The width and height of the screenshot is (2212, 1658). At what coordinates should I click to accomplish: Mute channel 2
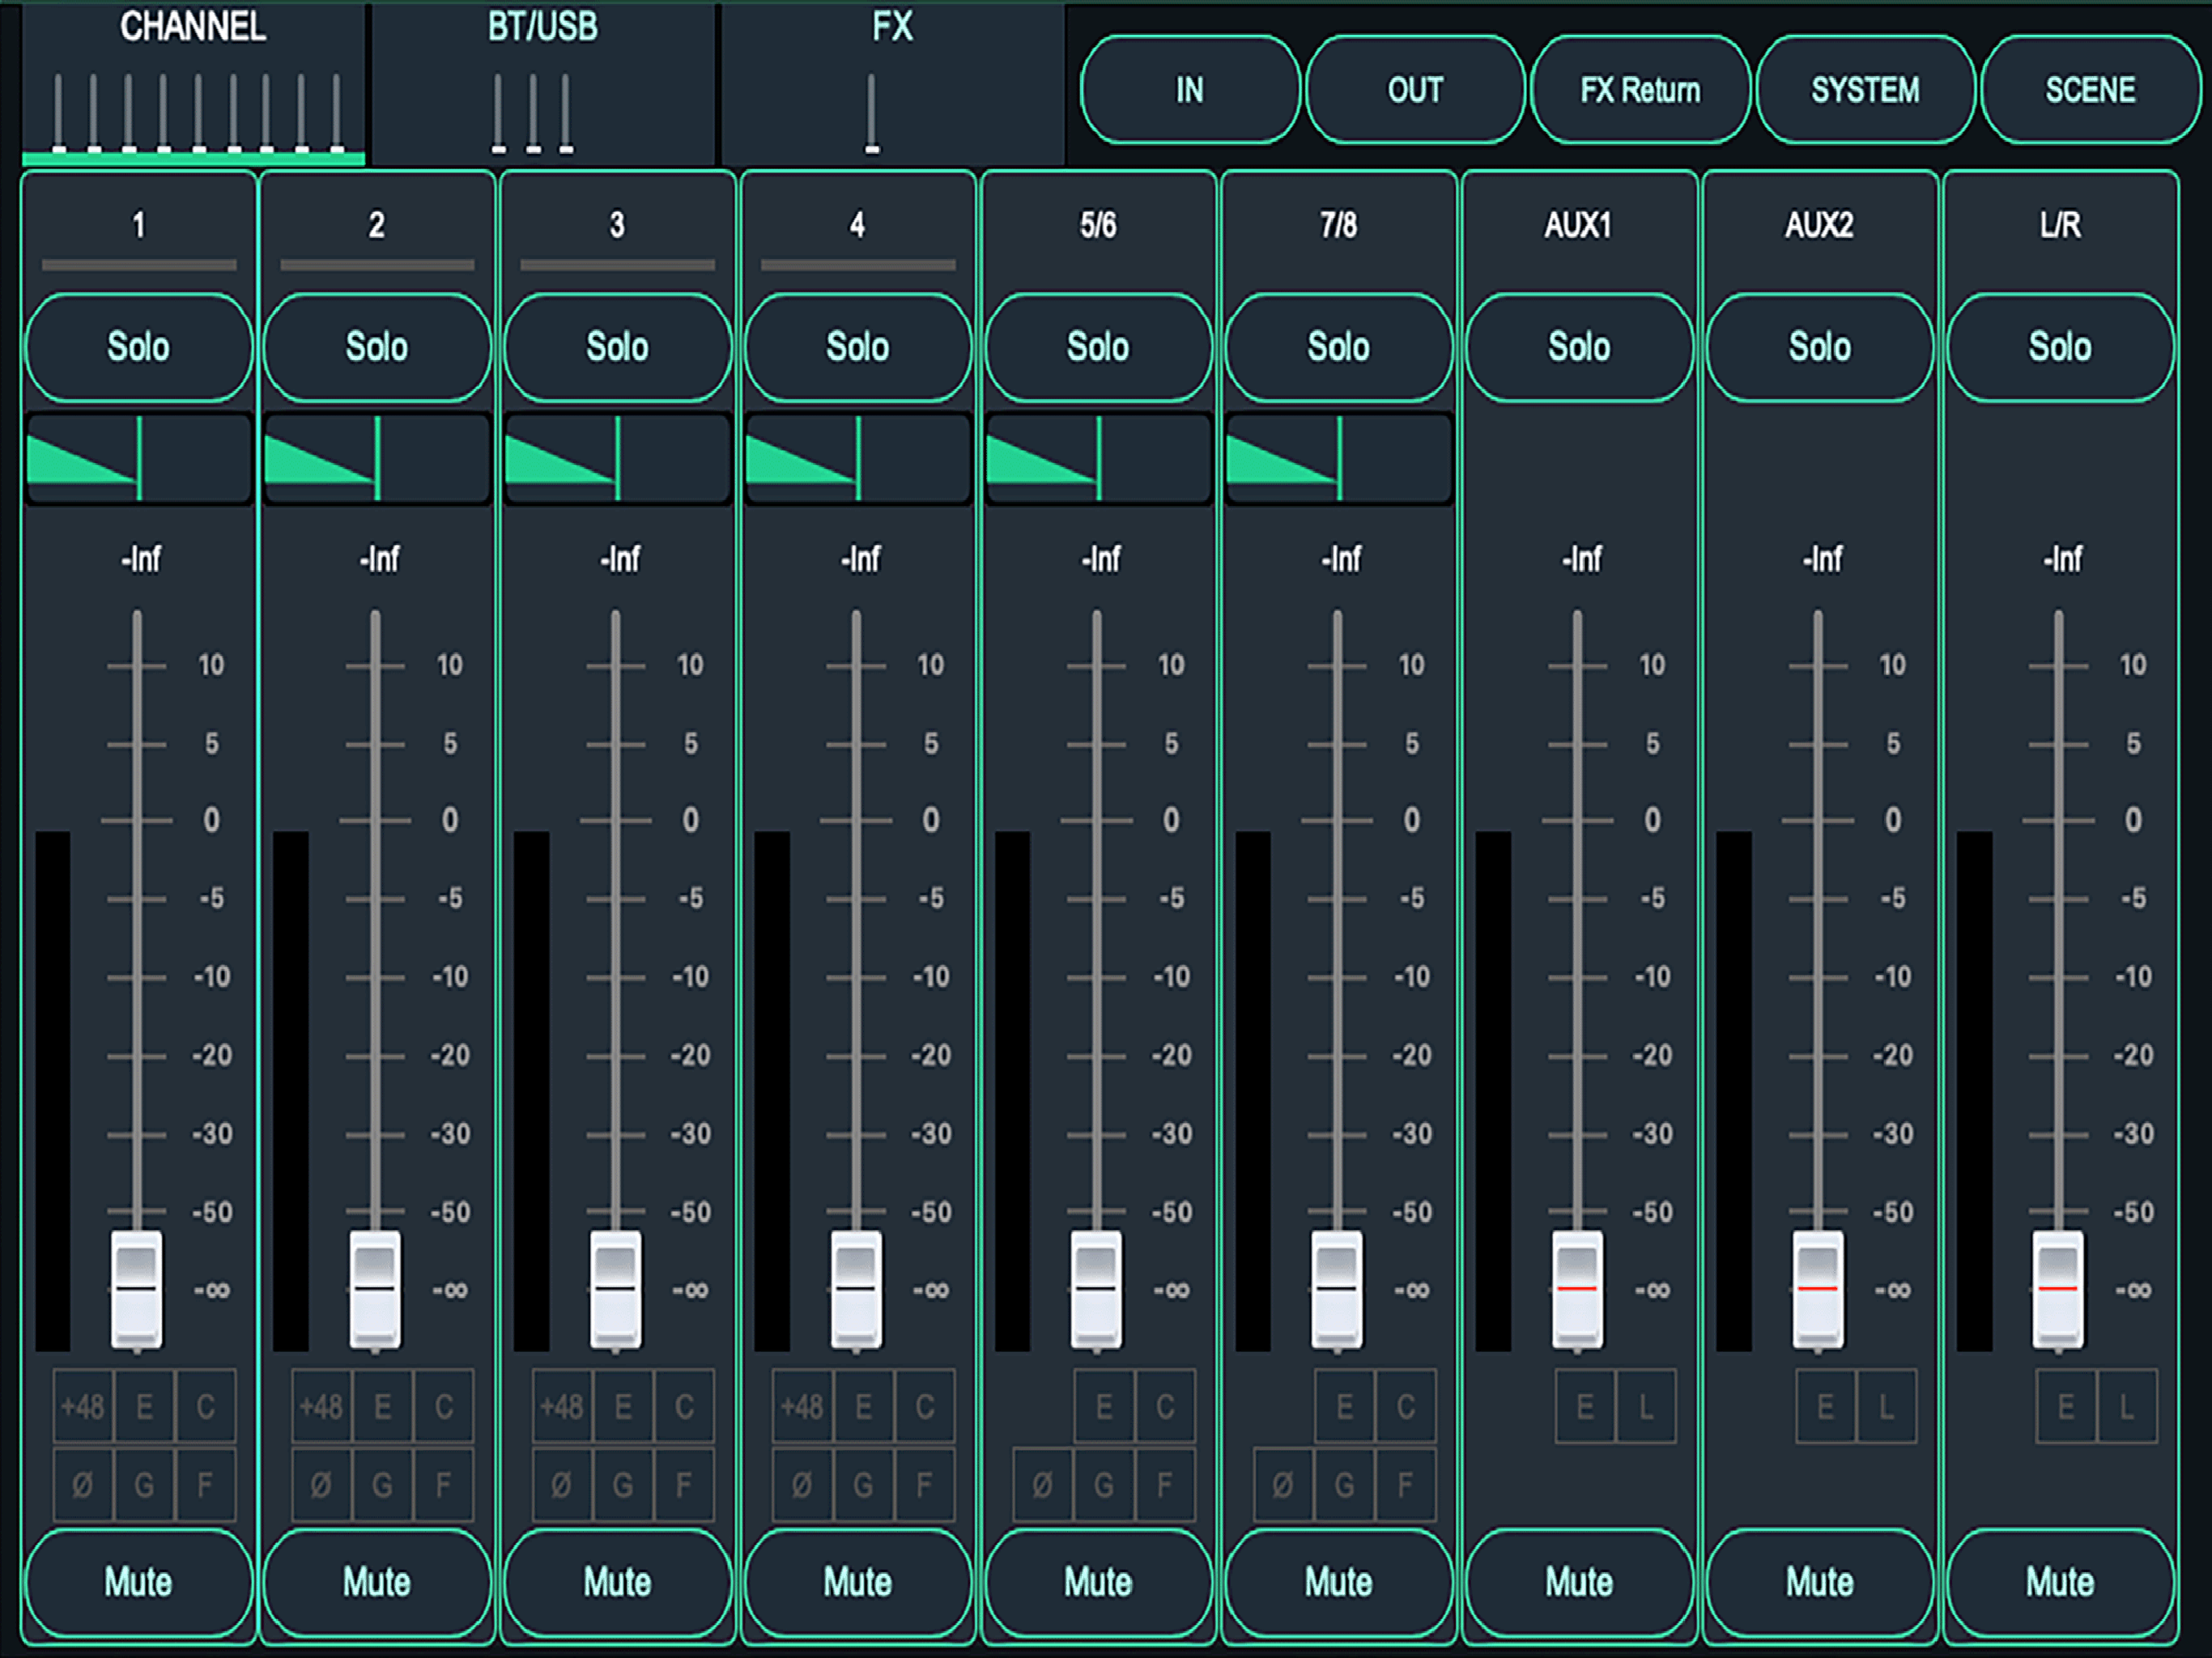377,1582
